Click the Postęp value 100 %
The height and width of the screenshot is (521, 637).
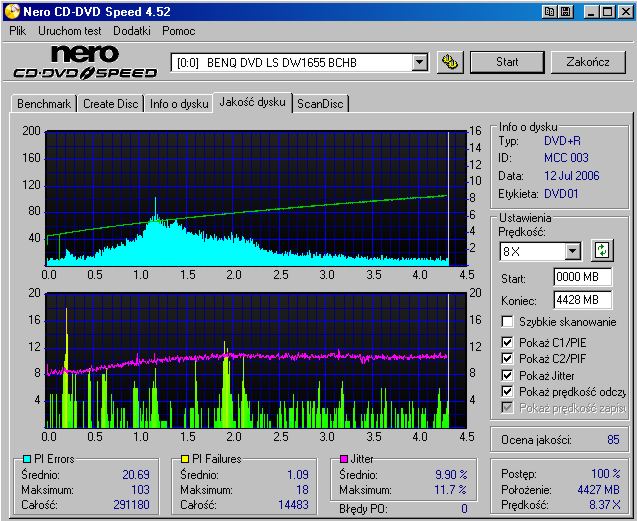(606, 474)
